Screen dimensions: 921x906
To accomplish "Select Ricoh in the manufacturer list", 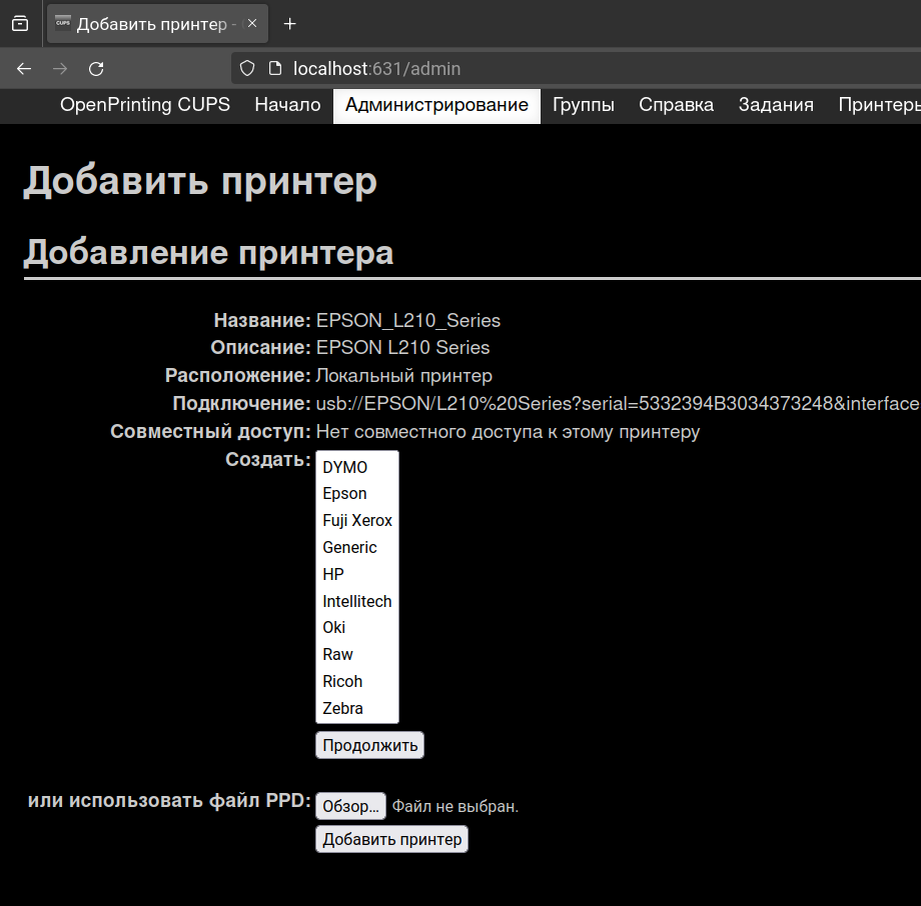I will 357,682.
